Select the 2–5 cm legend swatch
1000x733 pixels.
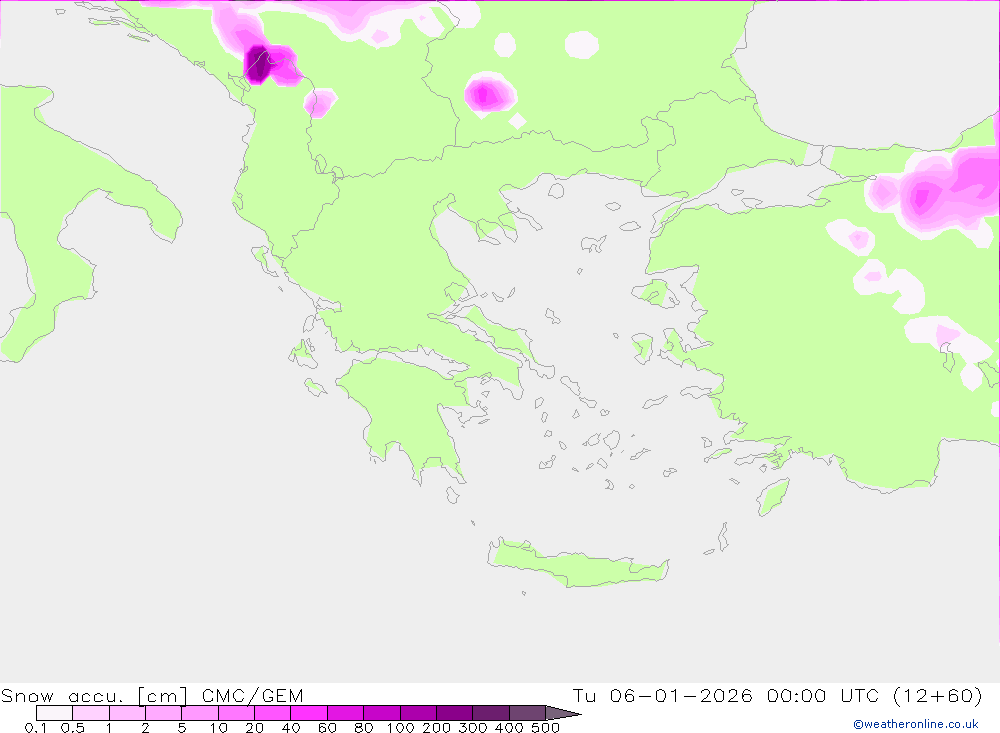164,713
